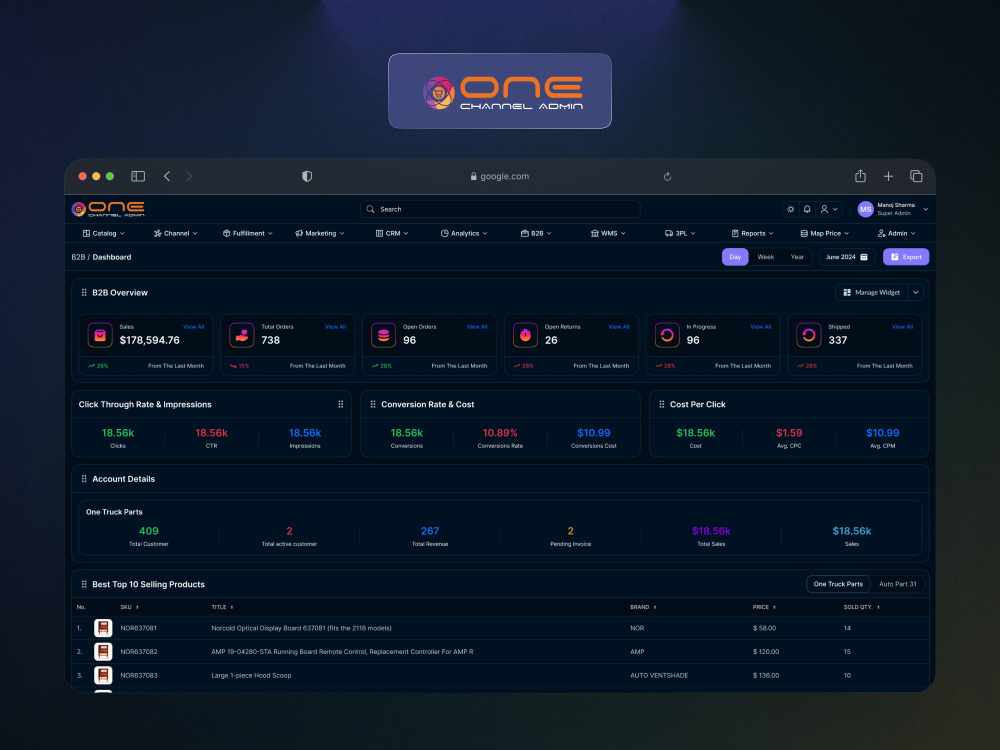Click the Open Orders stack icon
The width and height of the screenshot is (1000, 750).
(383, 335)
